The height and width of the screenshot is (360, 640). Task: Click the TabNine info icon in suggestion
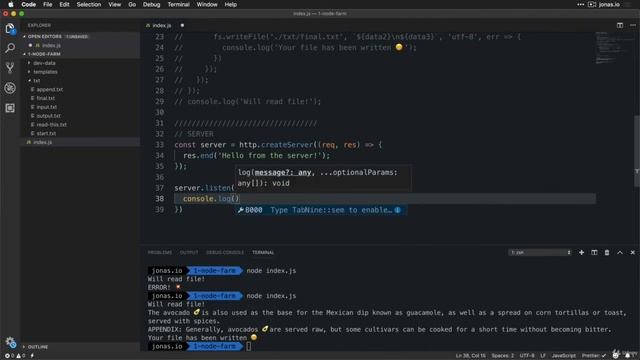click(x=398, y=210)
